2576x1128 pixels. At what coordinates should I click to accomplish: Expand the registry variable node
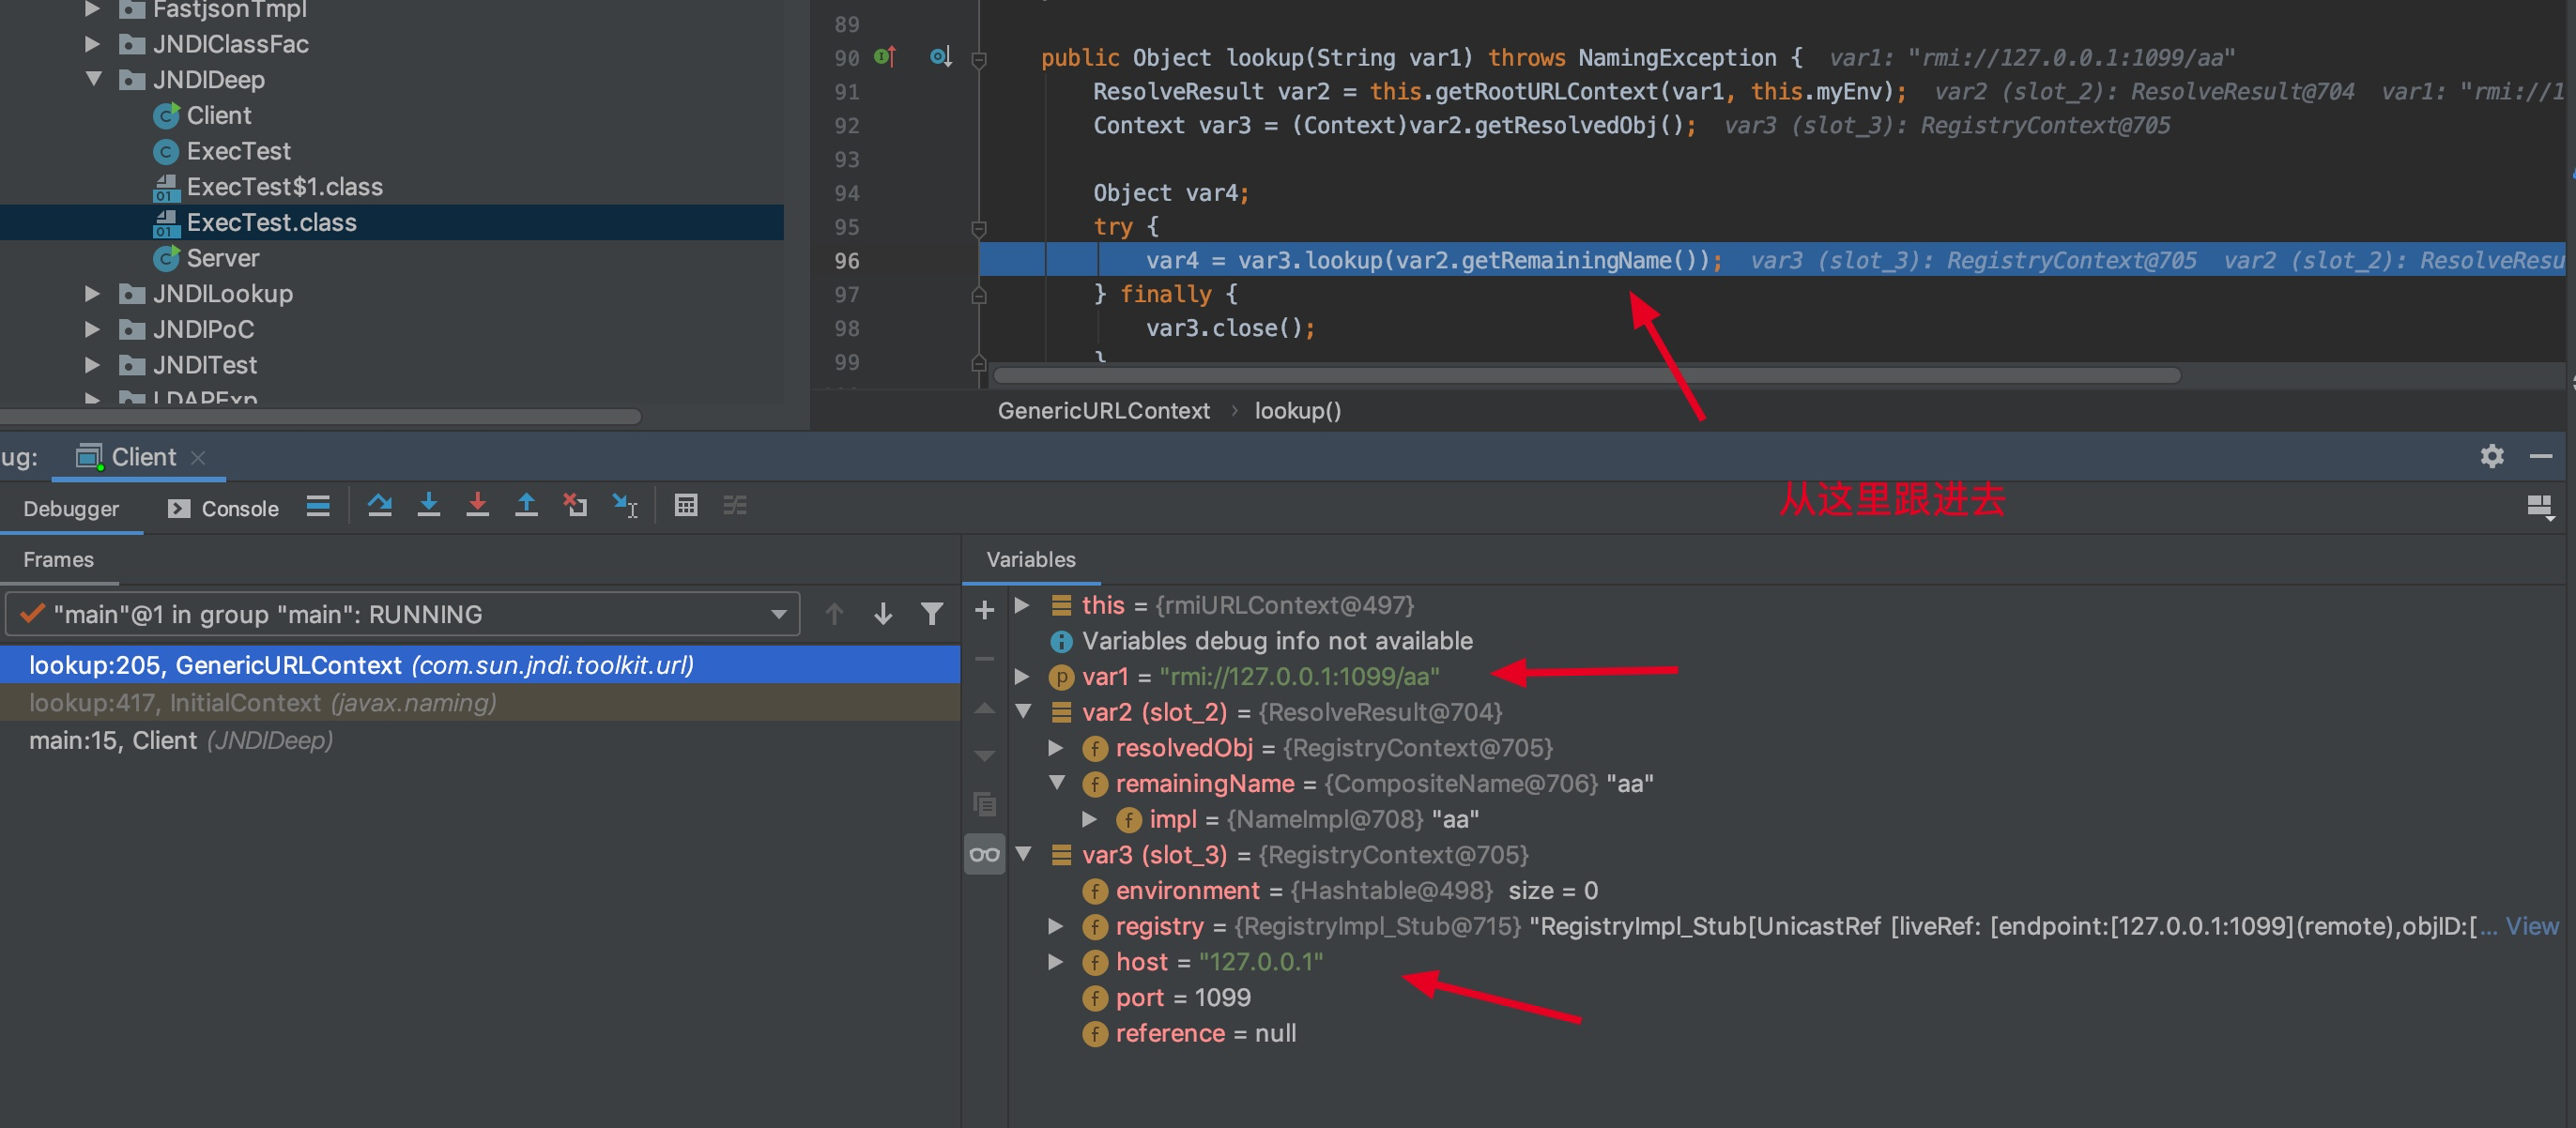(1055, 926)
